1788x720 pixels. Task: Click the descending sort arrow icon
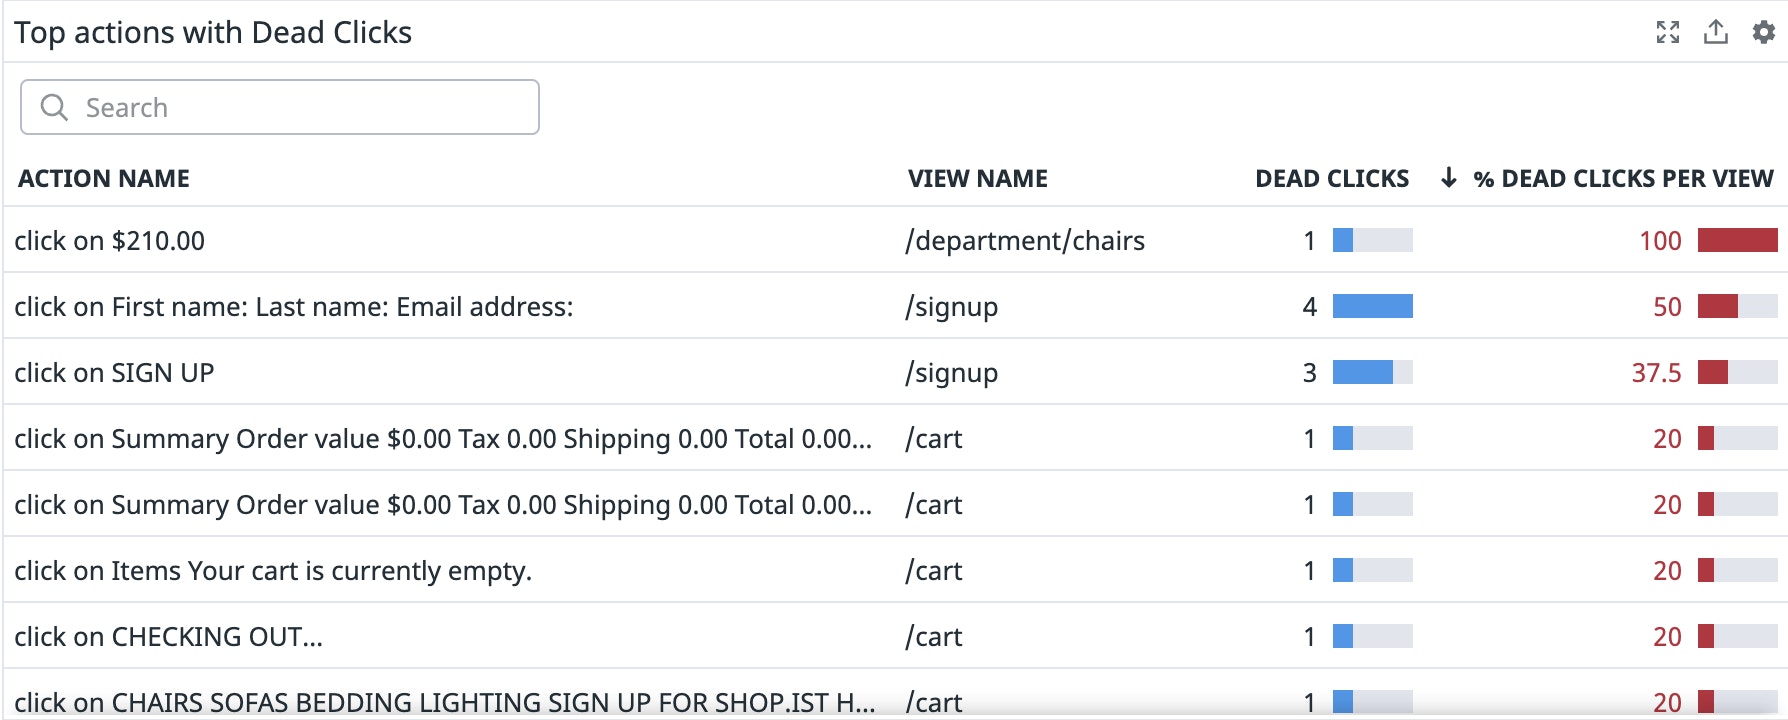pos(1448,178)
